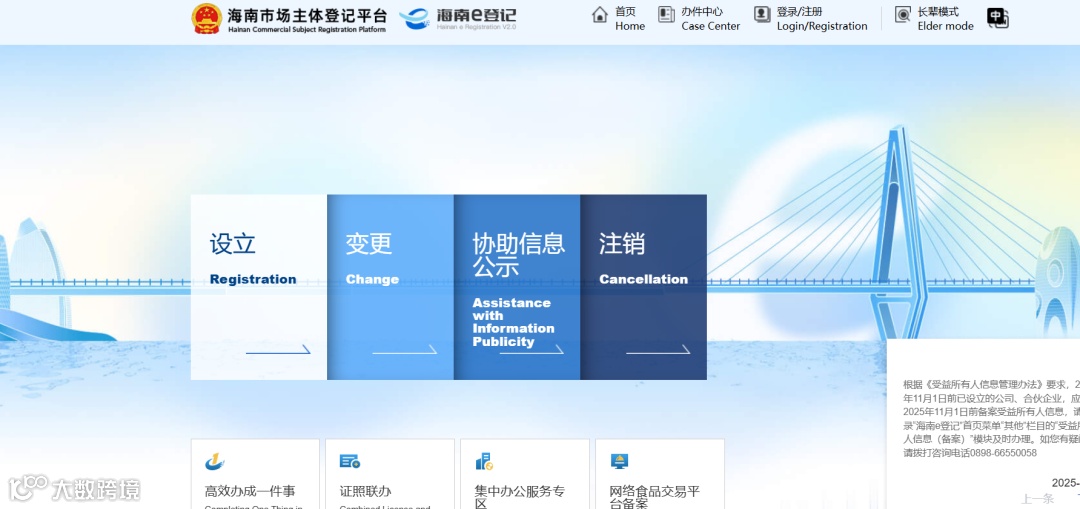The height and width of the screenshot is (509, 1080).
Task: Open the 变更 Change tile
Action: [391, 287]
